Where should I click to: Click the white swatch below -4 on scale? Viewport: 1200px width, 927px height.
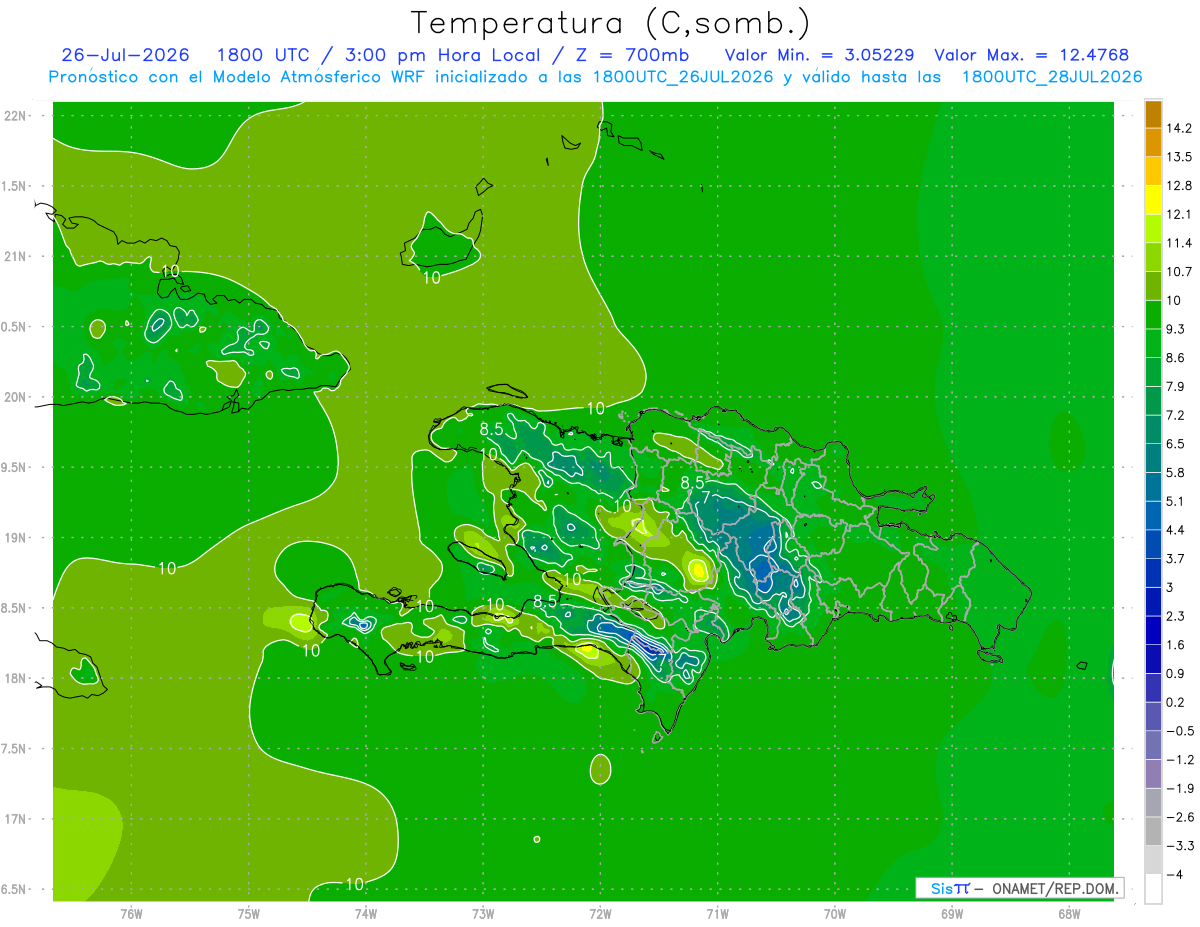[1153, 889]
